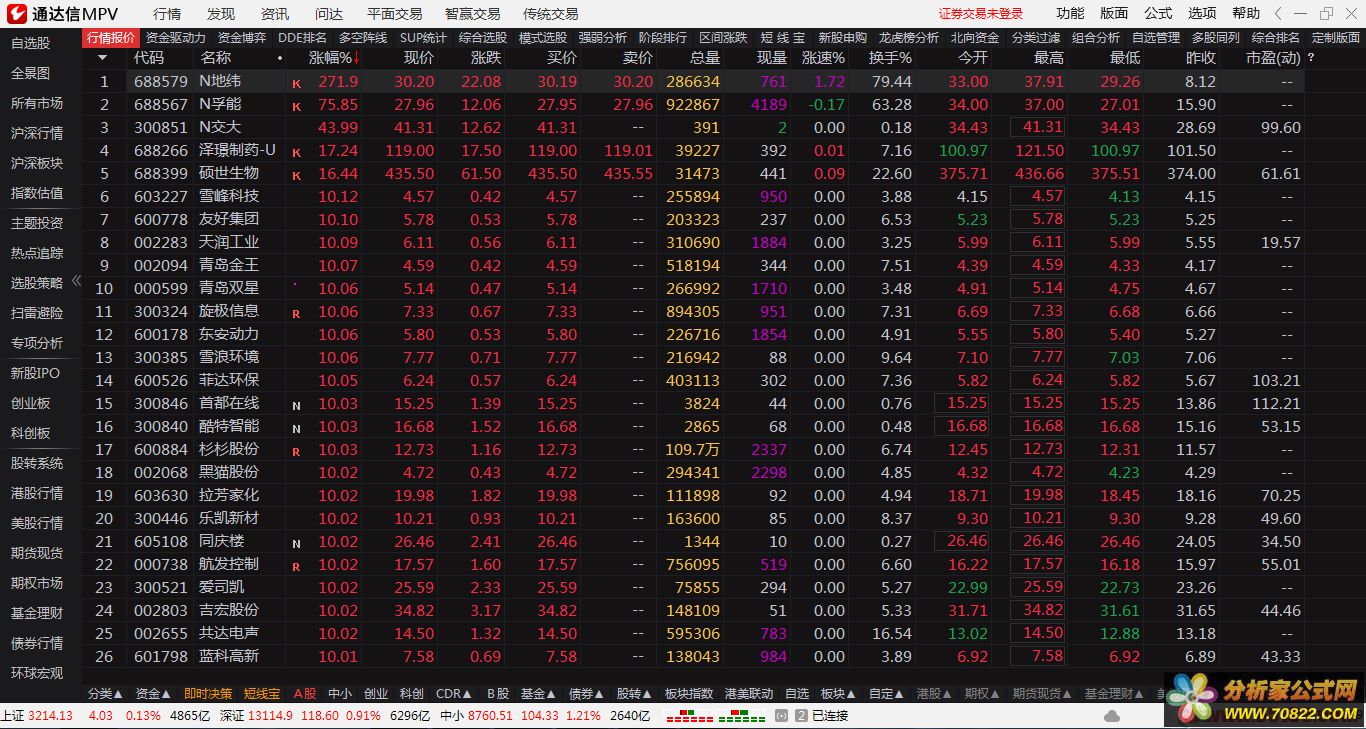Expand the 基金▲ bottom menu
The image size is (1366, 729).
tap(539, 693)
